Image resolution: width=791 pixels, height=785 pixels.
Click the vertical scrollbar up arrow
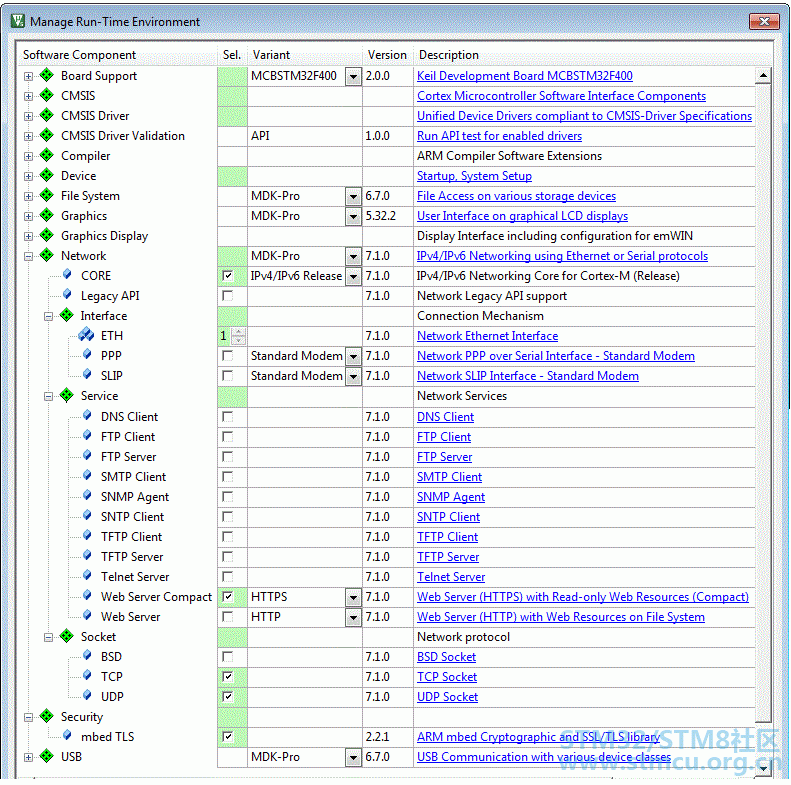point(763,76)
